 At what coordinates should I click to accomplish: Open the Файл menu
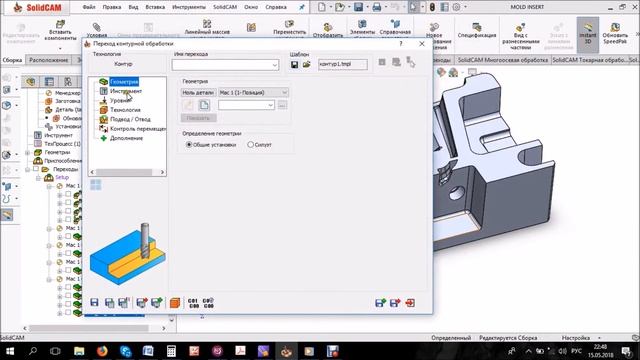pyautogui.click(x=89, y=7)
